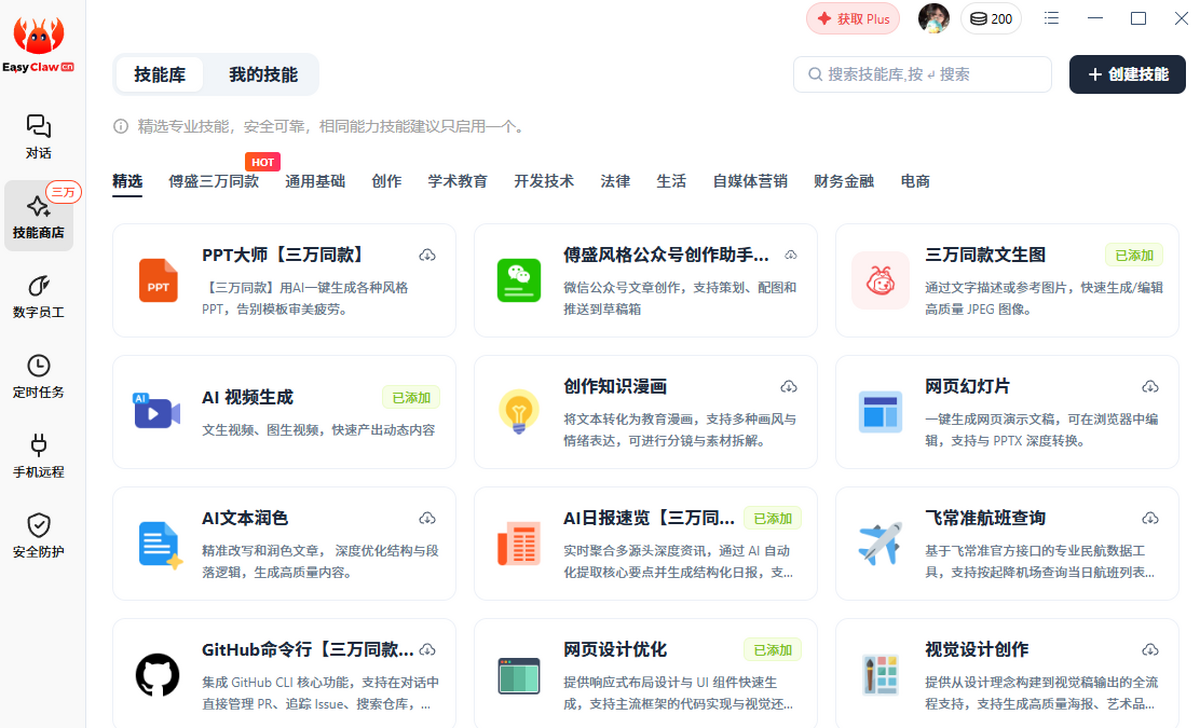The height and width of the screenshot is (728, 1200).
Task: Select the 电商 category tab
Action: (x=915, y=181)
